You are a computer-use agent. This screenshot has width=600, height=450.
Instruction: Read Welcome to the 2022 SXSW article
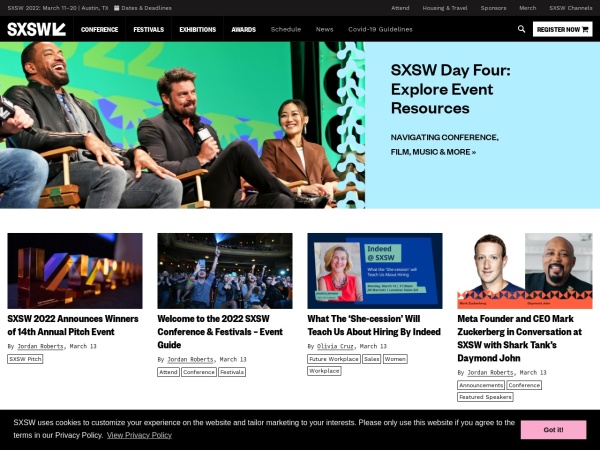pos(220,332)
